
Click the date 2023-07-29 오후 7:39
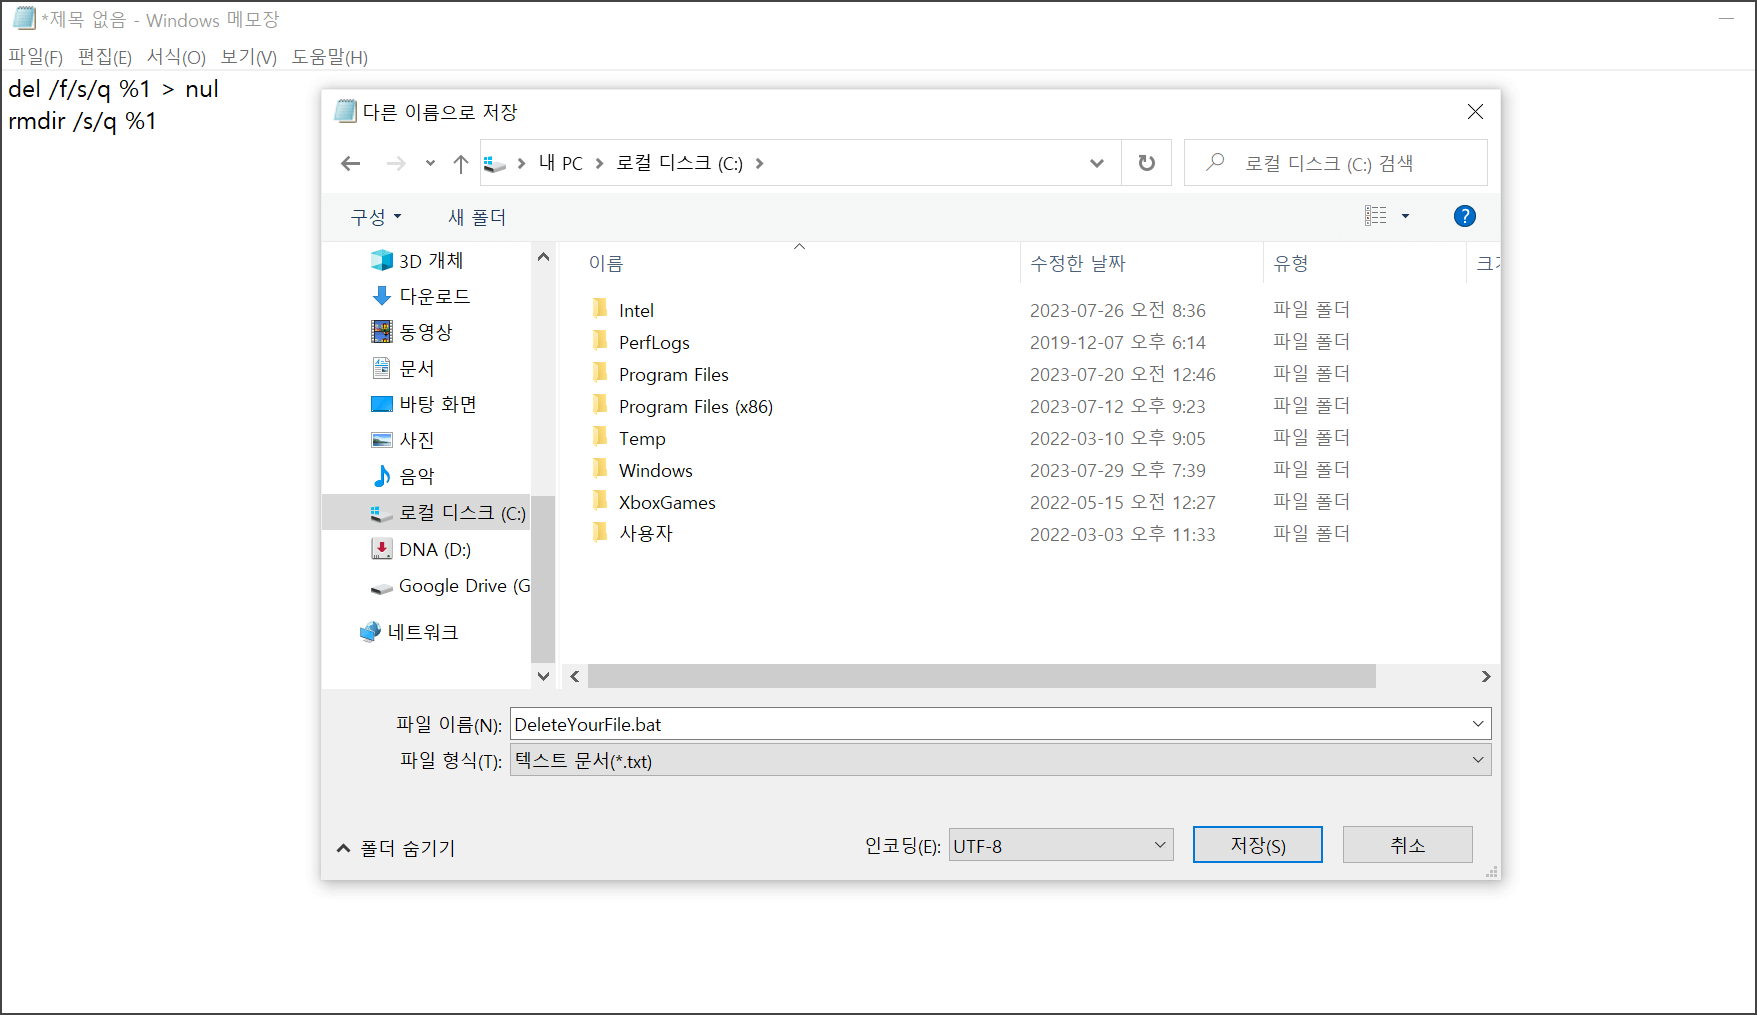tap(1117, 470)
